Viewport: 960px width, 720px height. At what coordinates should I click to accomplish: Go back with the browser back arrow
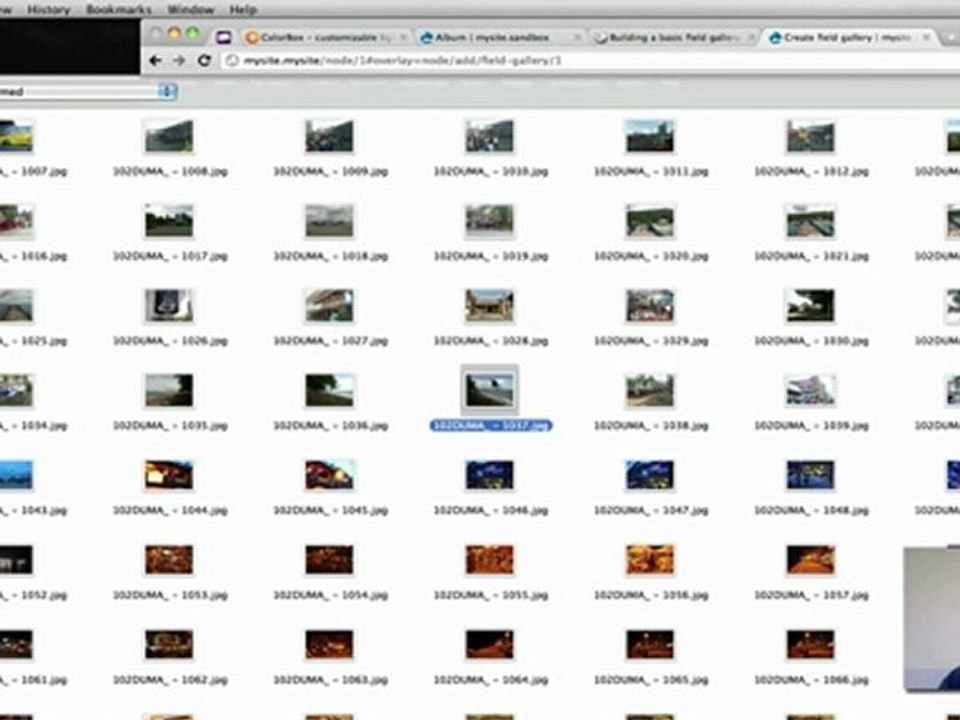pos(156,60)
